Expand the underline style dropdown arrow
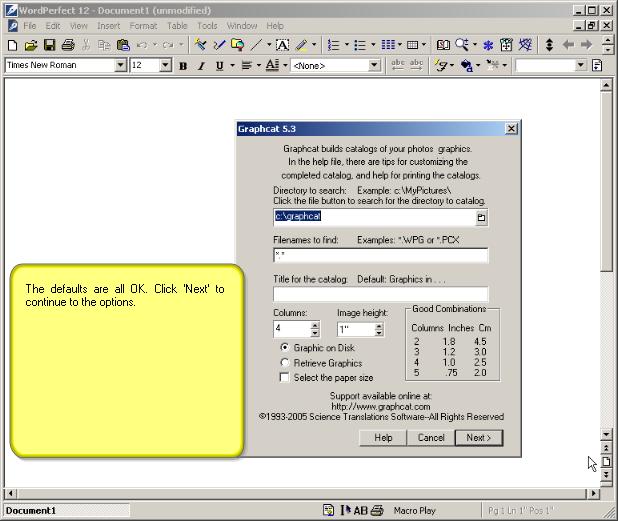 (x=232, y=65)
